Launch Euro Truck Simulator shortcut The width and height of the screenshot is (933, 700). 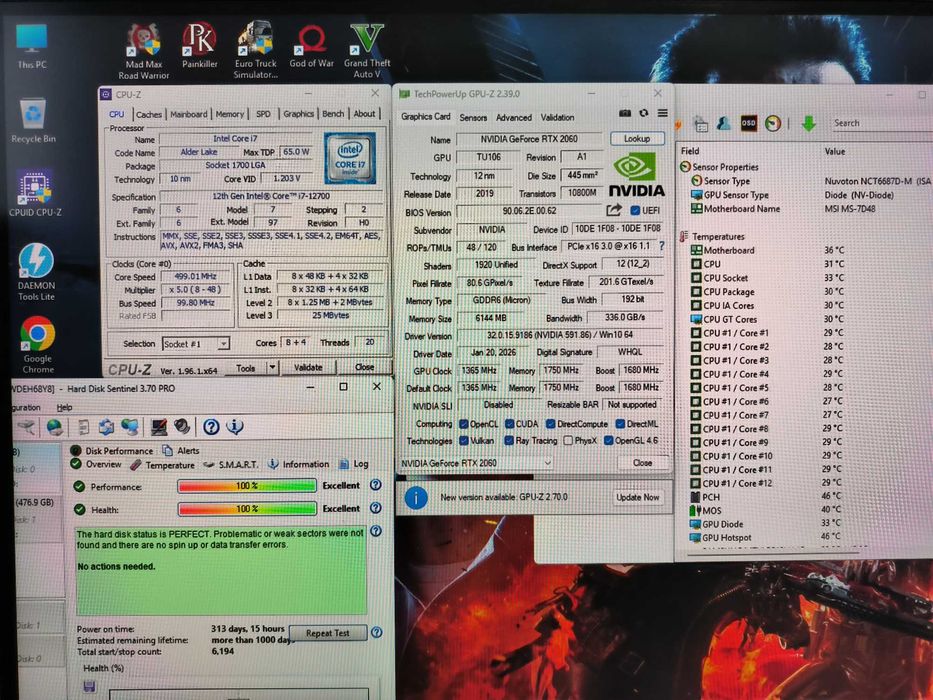click(x=255, y=51)
